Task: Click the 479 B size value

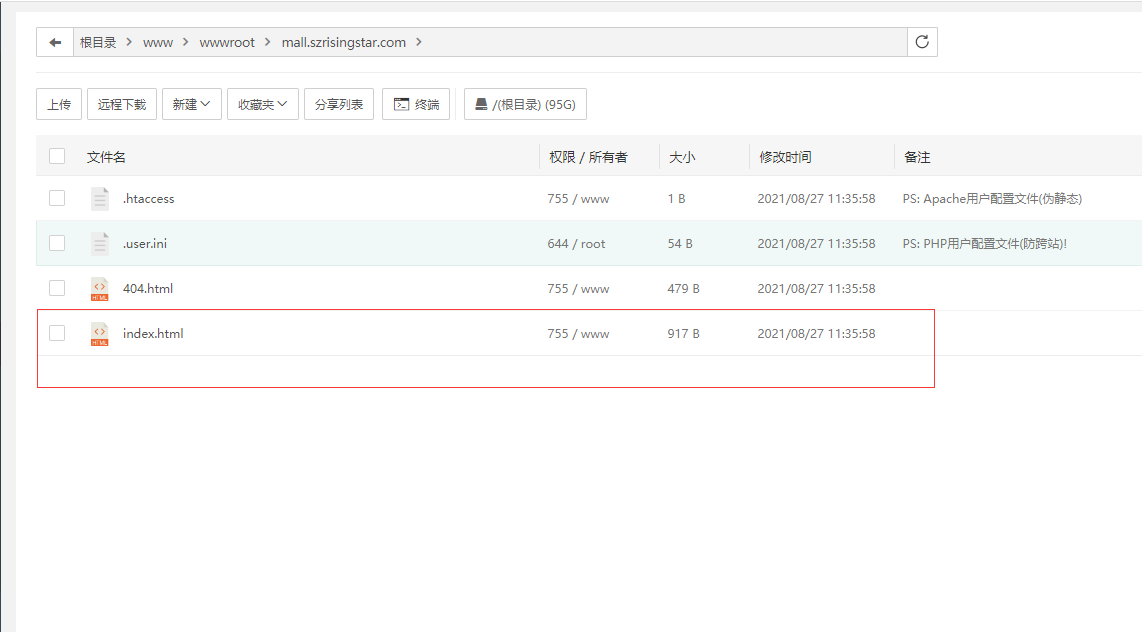Action: pos(683,289)
